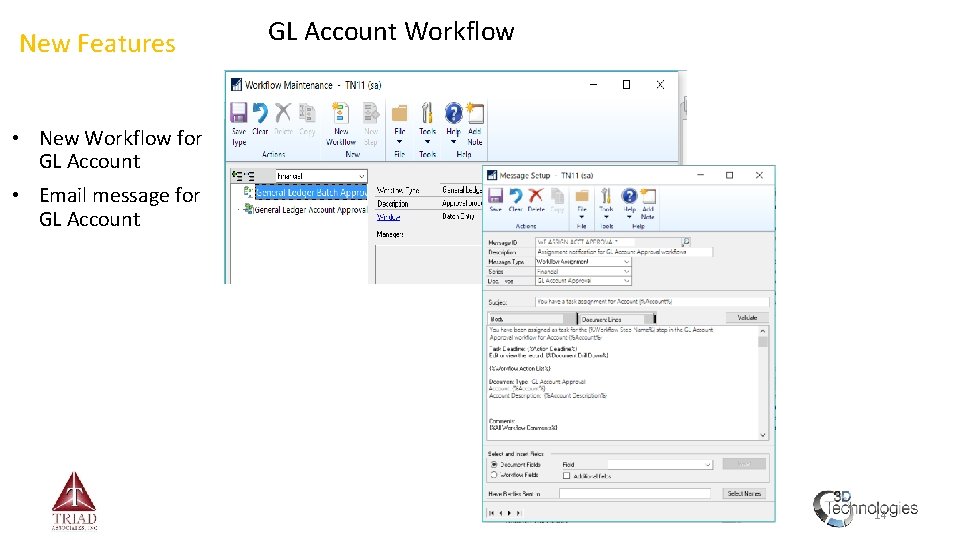Go to first record in Message Setup
Viewport: 960px width, 540px height.
pyautogui.click(x=492, y=513)
